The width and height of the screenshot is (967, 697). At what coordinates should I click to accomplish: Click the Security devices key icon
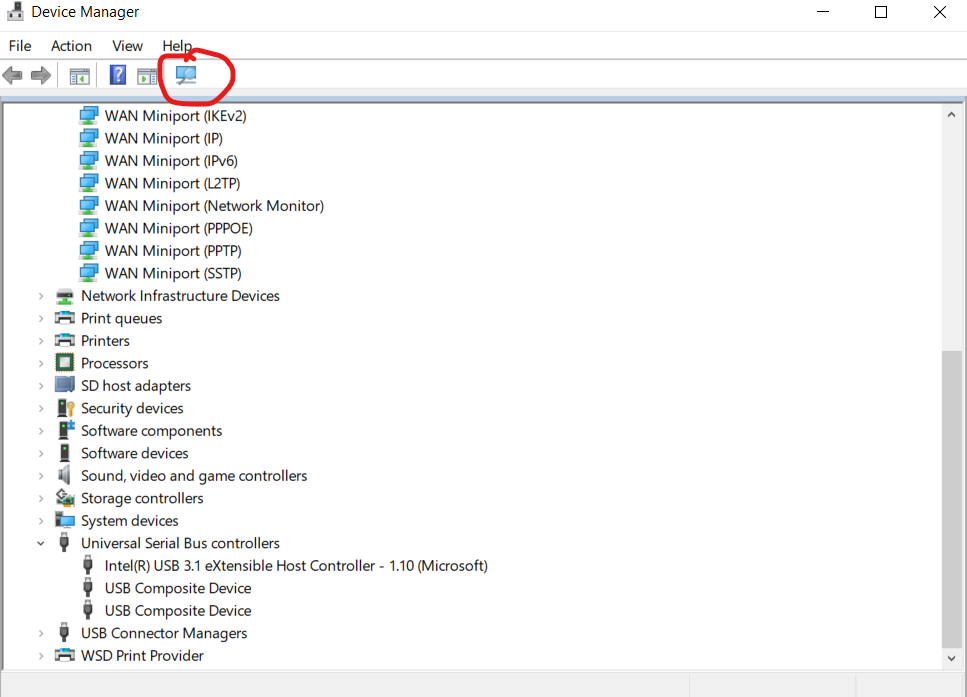click(65, 408)
